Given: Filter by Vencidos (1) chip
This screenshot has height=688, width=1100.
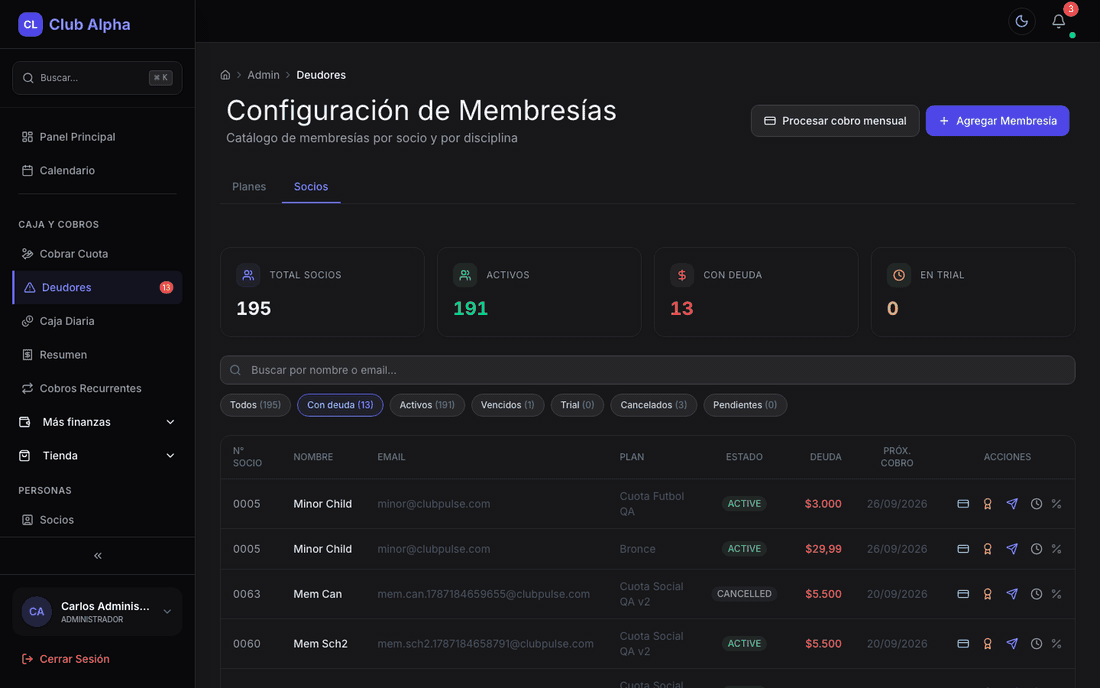Looking at the screenshot, I should (x=508, y=405).
